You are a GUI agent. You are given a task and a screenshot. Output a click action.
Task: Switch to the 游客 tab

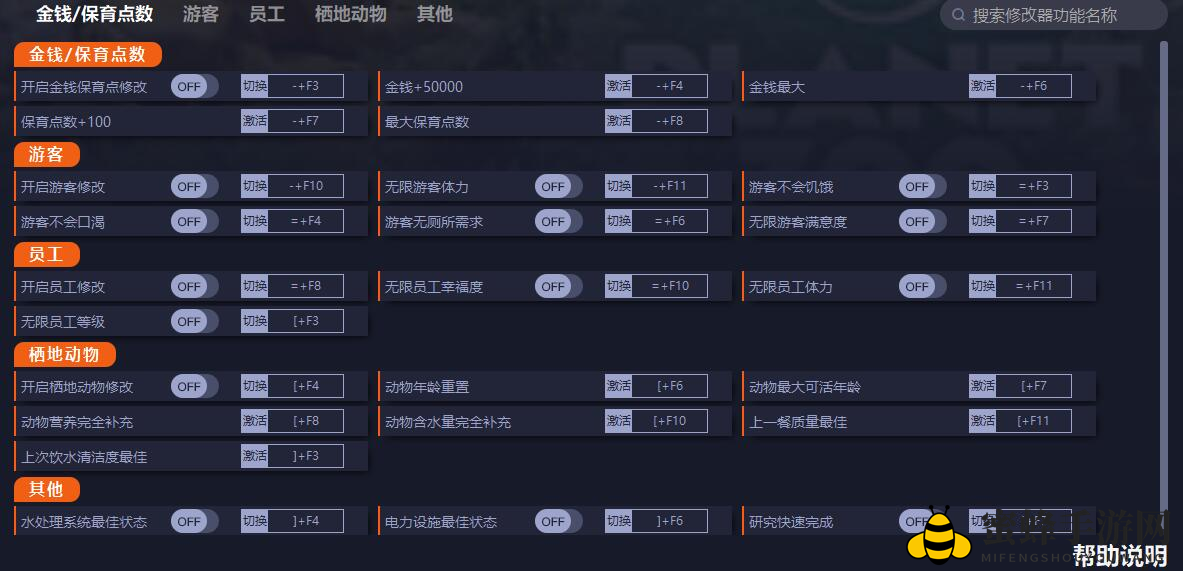click(201, 14)
